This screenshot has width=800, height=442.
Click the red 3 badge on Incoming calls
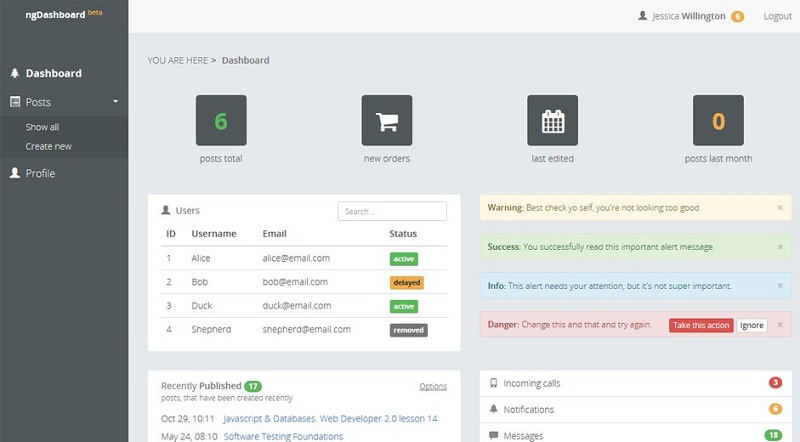[775, 382]
